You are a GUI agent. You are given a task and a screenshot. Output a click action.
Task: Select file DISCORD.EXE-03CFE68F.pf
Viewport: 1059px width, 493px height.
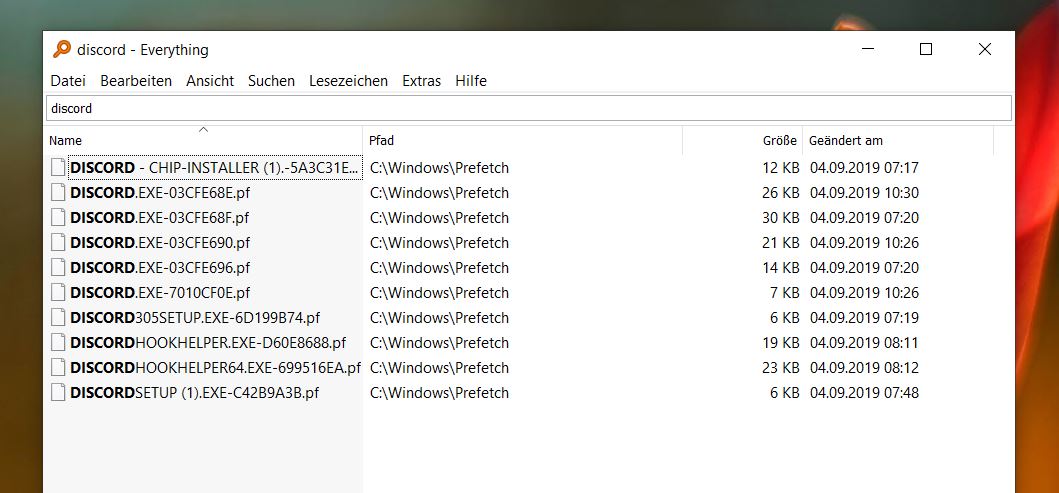click(x=160, y=217)
